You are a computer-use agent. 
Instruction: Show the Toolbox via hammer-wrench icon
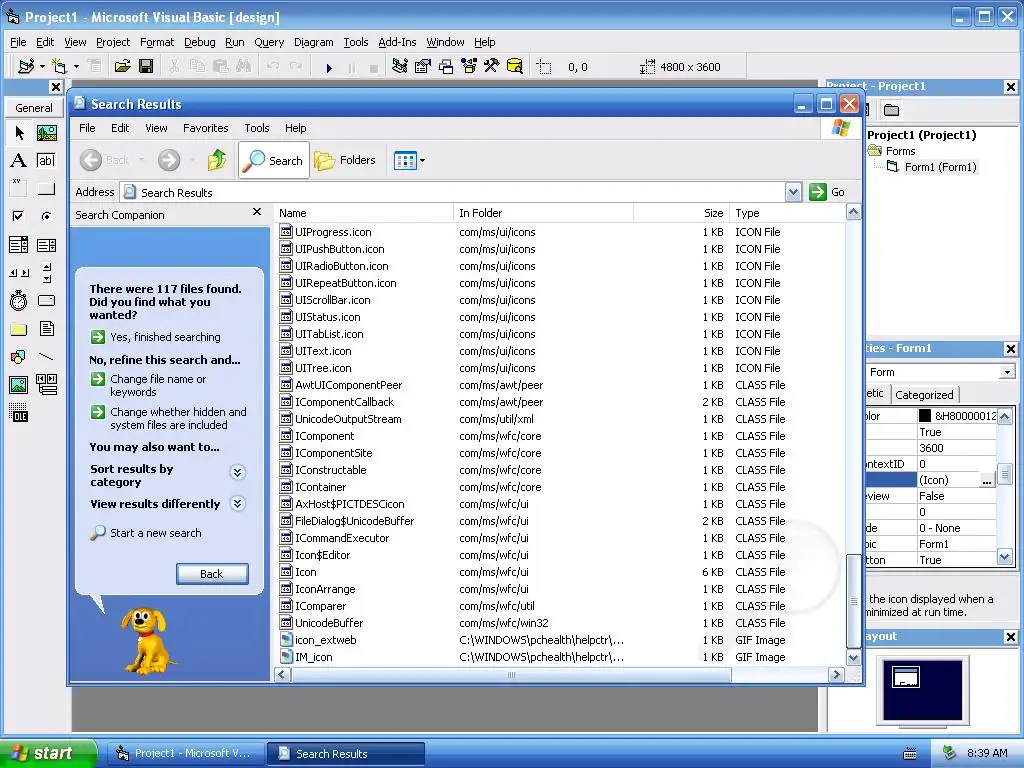pos(492,66)
